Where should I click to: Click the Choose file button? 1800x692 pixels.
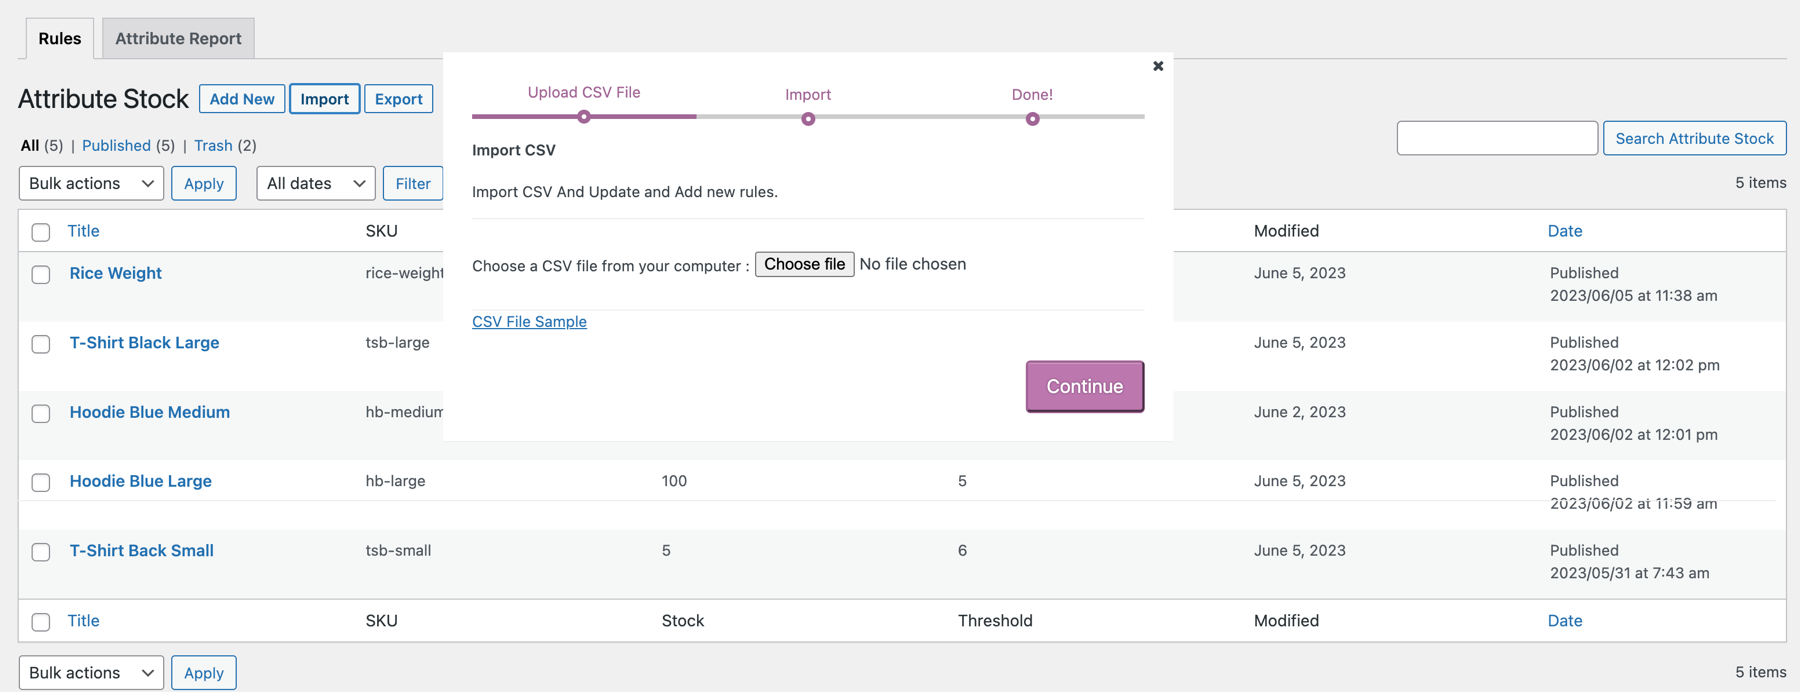[804, 264]
